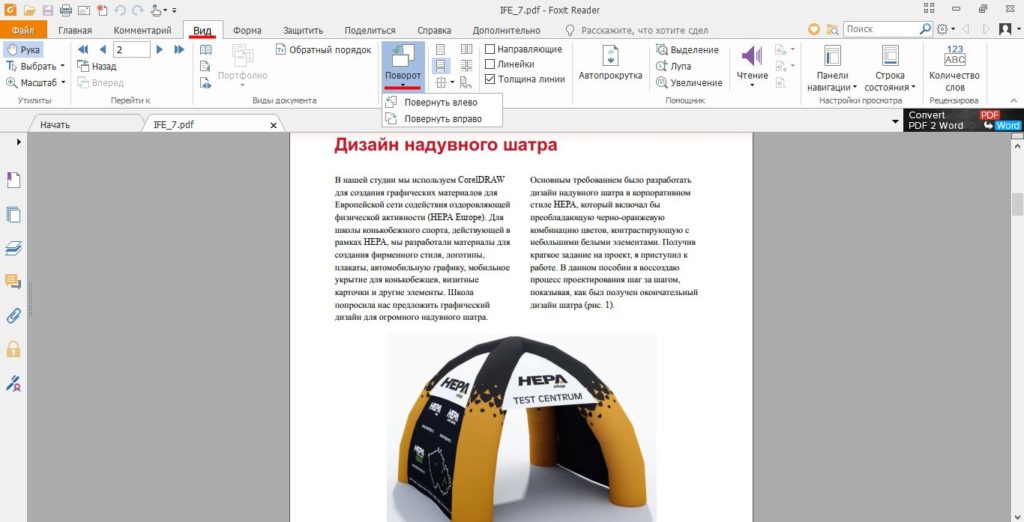Switch to the Справка tab
The image size is (1024, 522).
point(434,30)
